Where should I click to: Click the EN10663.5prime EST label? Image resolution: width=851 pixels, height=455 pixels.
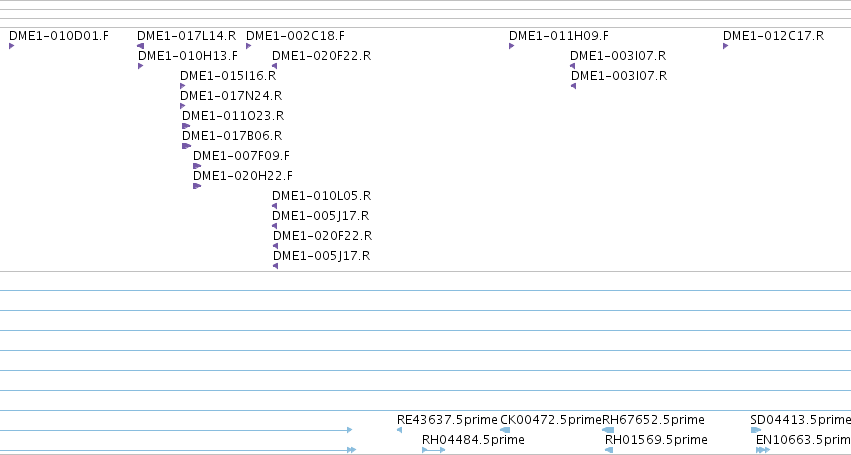[x=803, y=440]
